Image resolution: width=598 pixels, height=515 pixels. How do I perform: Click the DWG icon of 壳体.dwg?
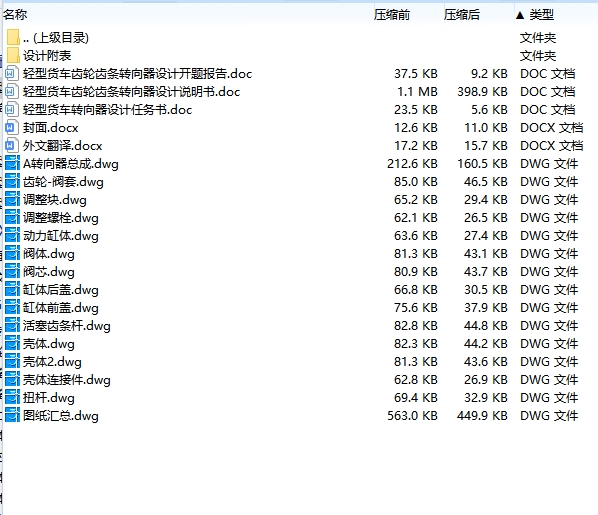[13, 343]
